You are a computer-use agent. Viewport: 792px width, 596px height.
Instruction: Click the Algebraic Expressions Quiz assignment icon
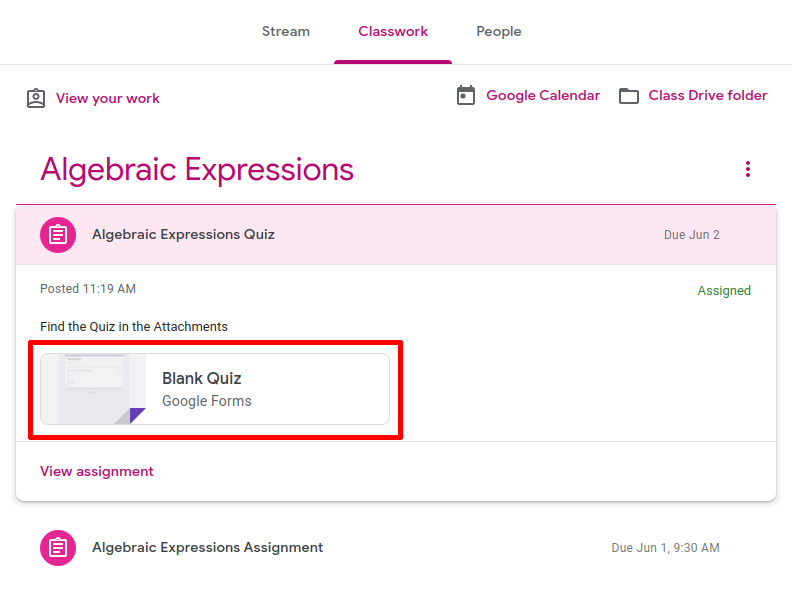(58, 235)
